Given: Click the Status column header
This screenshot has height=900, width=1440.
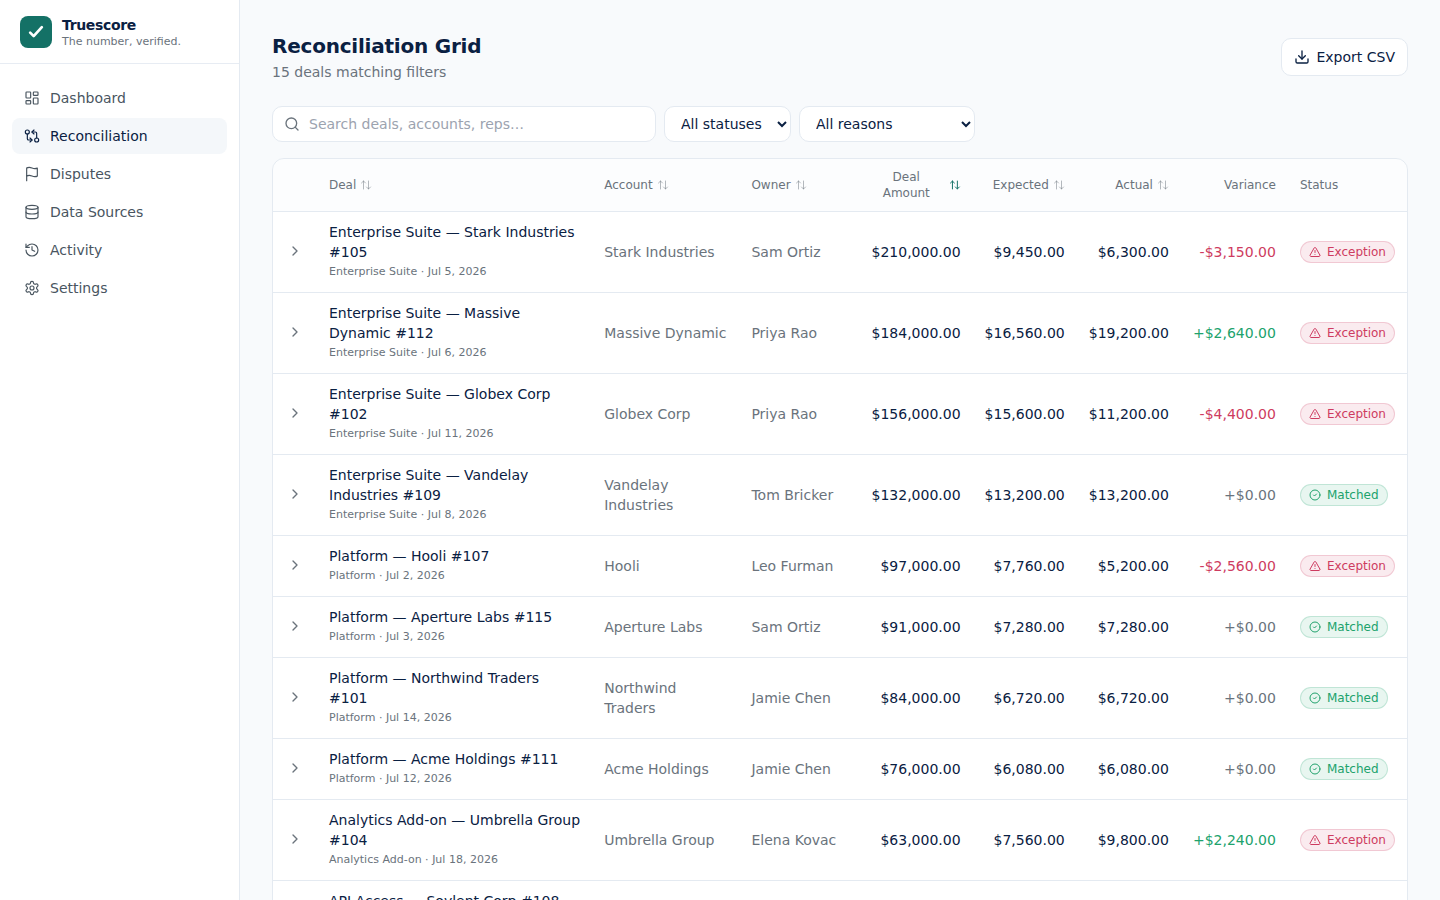Looking at the screenshot, I should coord(1319,185).
